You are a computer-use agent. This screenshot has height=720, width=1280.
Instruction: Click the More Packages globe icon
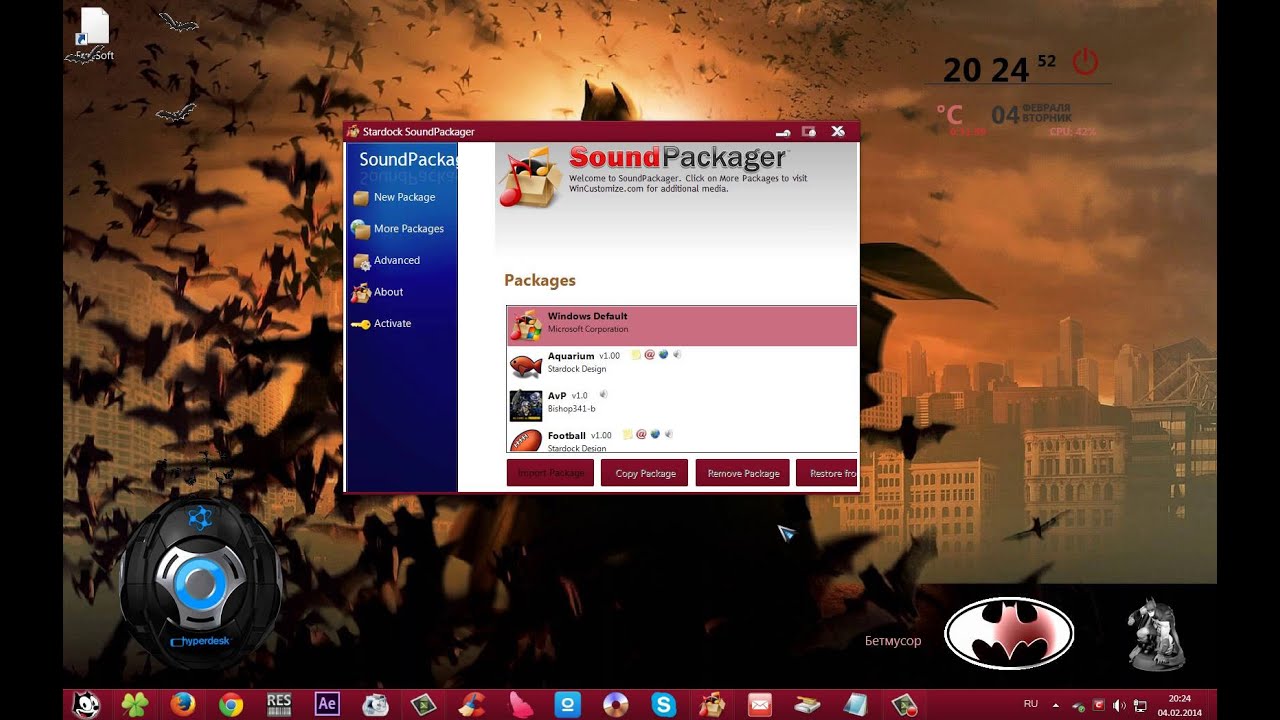(361, 229)
